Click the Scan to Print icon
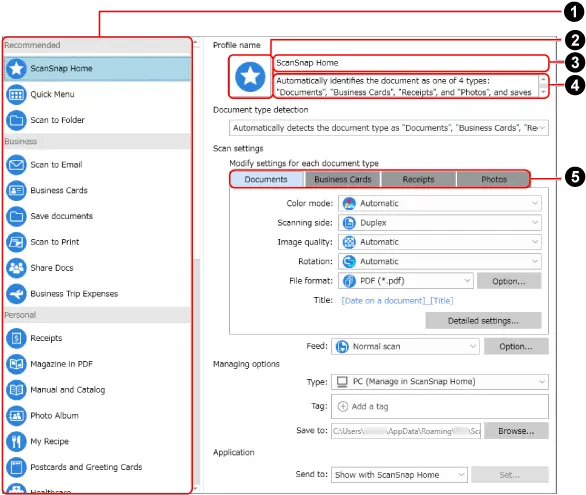The width and height of the screenshot is (586, 495). click(16, 242)
